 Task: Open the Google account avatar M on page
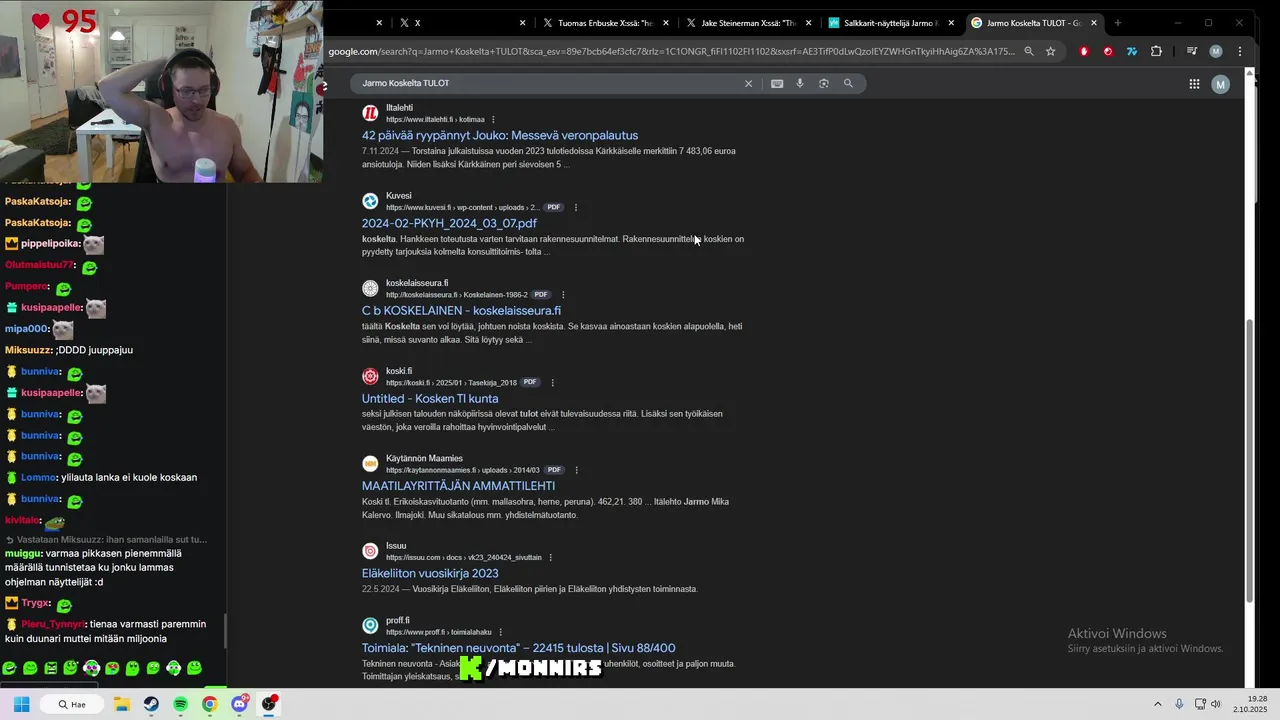[1220, 84]
